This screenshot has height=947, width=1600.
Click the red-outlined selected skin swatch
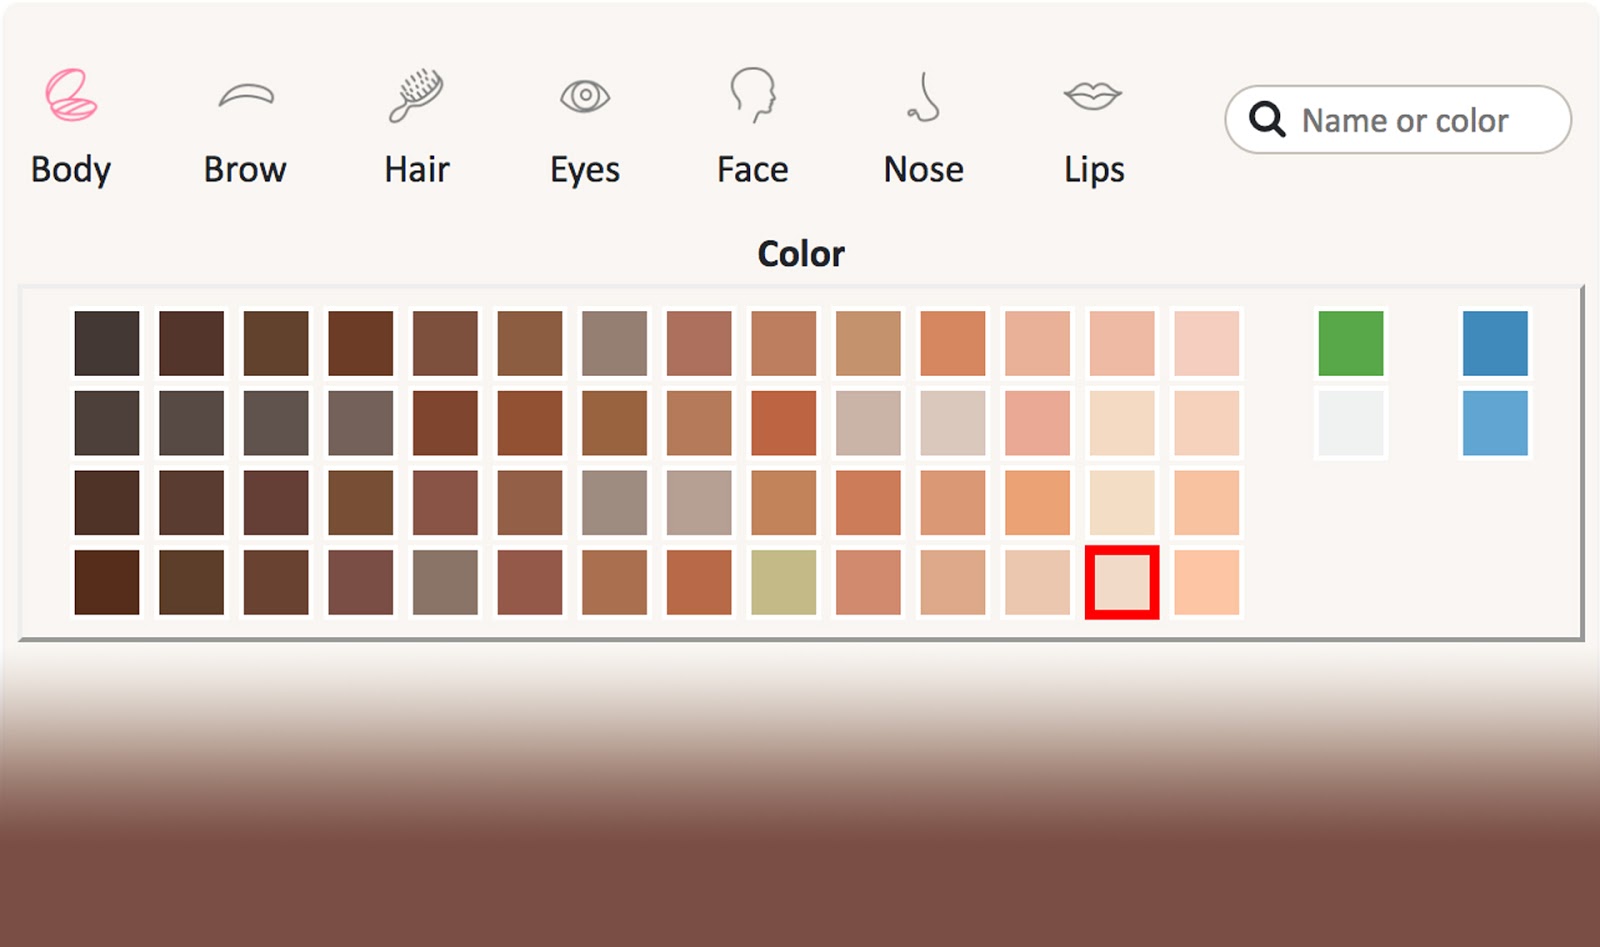pos(1122,582)
